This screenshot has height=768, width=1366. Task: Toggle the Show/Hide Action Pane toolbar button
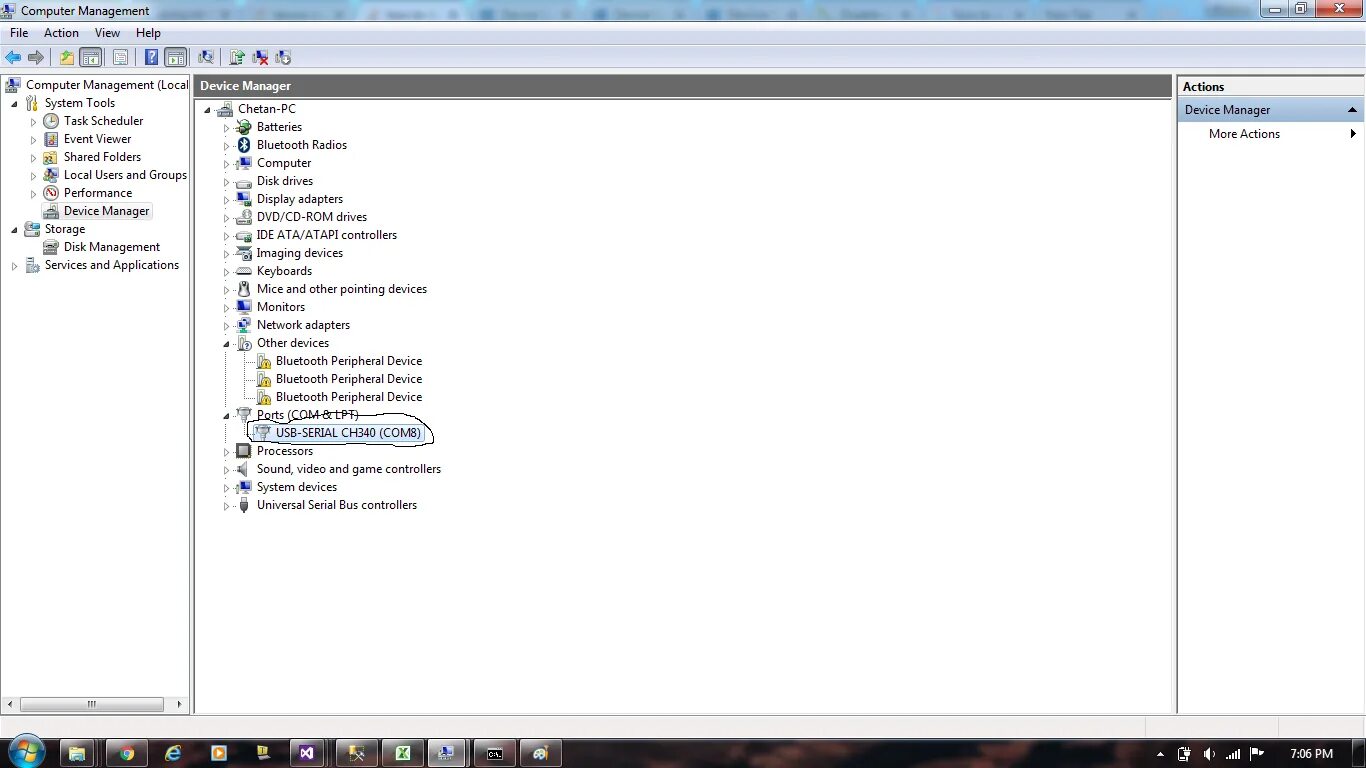pos(176,58)
